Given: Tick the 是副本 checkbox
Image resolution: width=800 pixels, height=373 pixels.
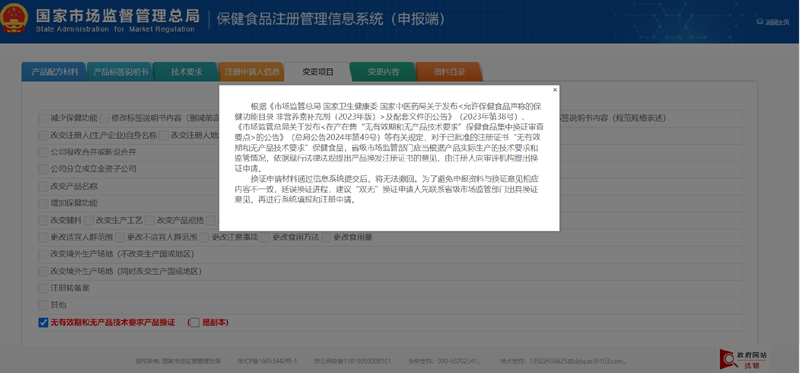Looking at the screenshot, I should click(x=194, y=322).
